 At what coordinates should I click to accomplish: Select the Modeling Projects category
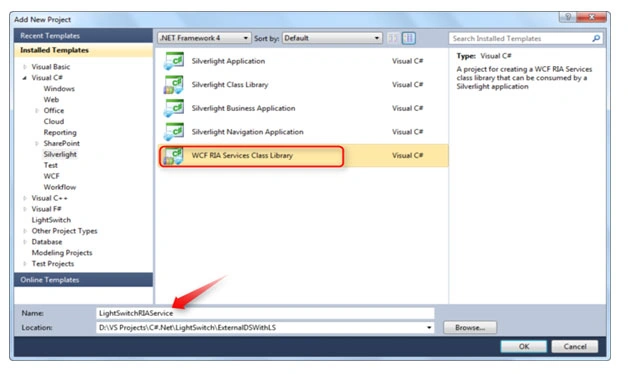point(62,253)
